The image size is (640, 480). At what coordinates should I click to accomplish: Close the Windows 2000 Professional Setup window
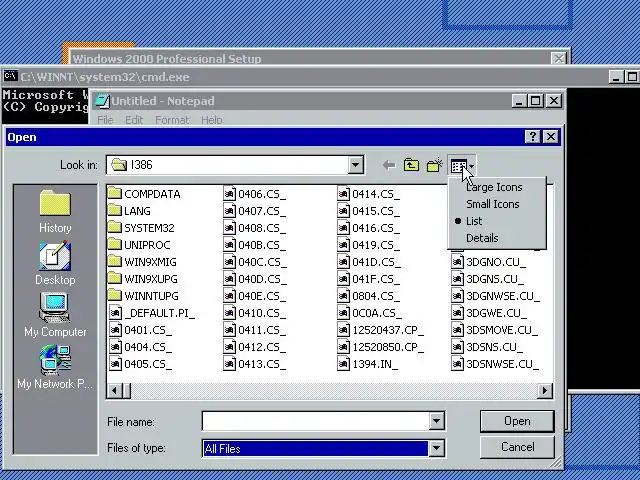pyautogui.click(x=558, y=58)
